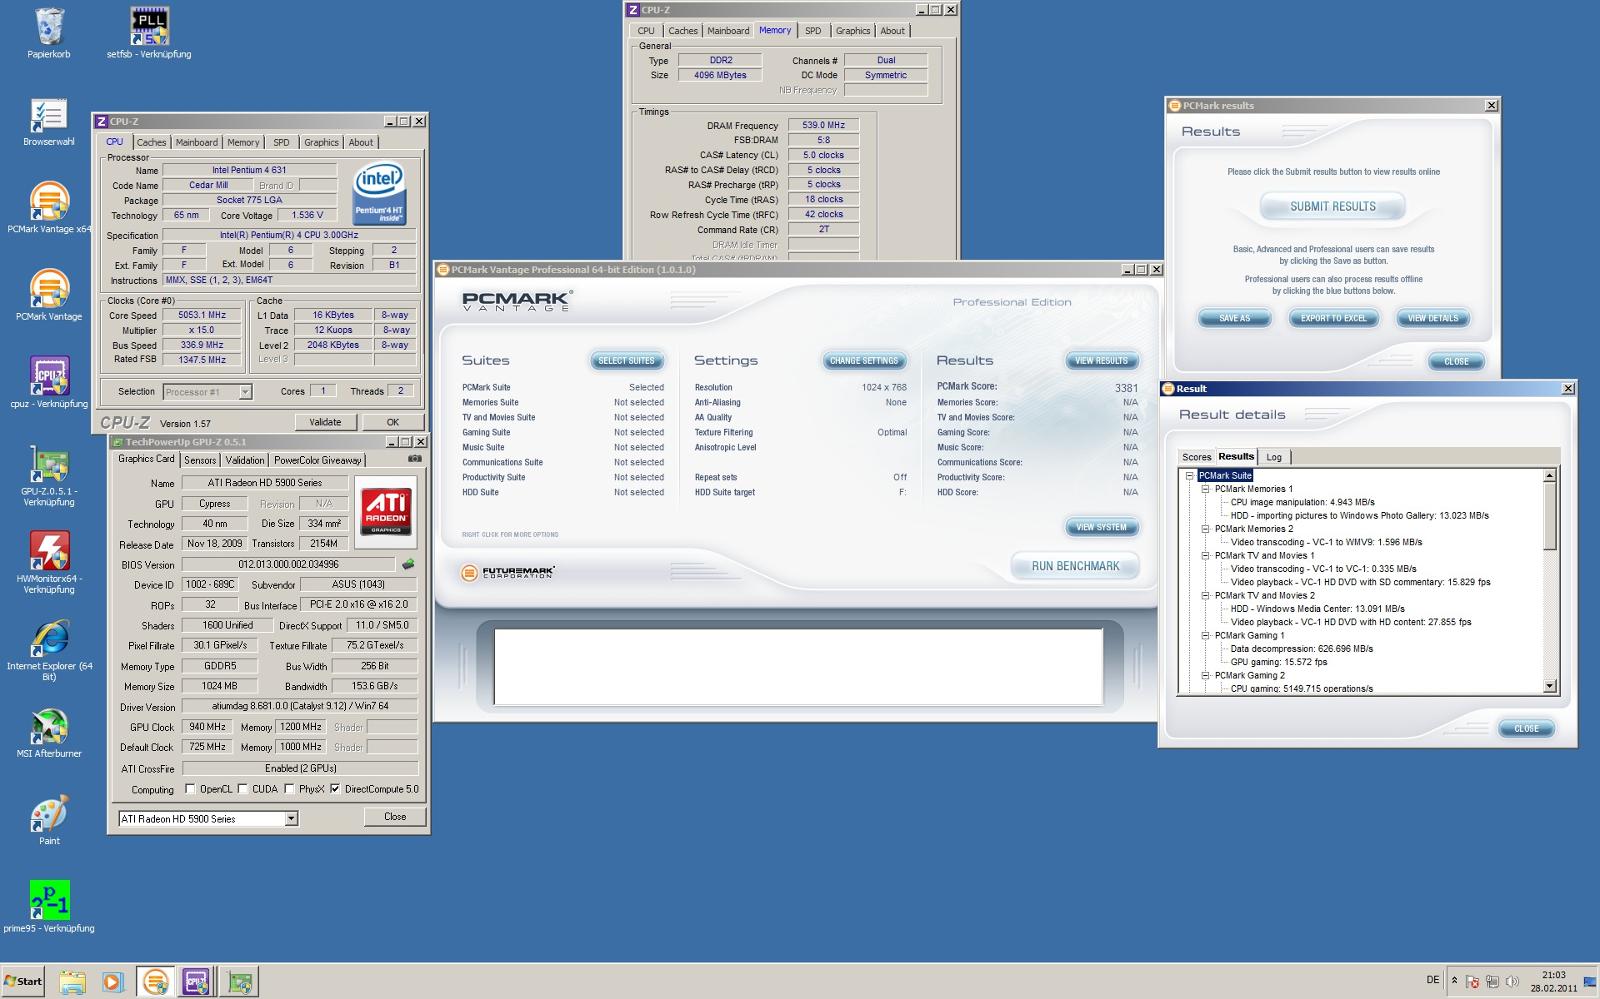Screen dimensions: 1600x999
Task: Click the VIEW SYSTEM button
Action: tap(1101, 527)
